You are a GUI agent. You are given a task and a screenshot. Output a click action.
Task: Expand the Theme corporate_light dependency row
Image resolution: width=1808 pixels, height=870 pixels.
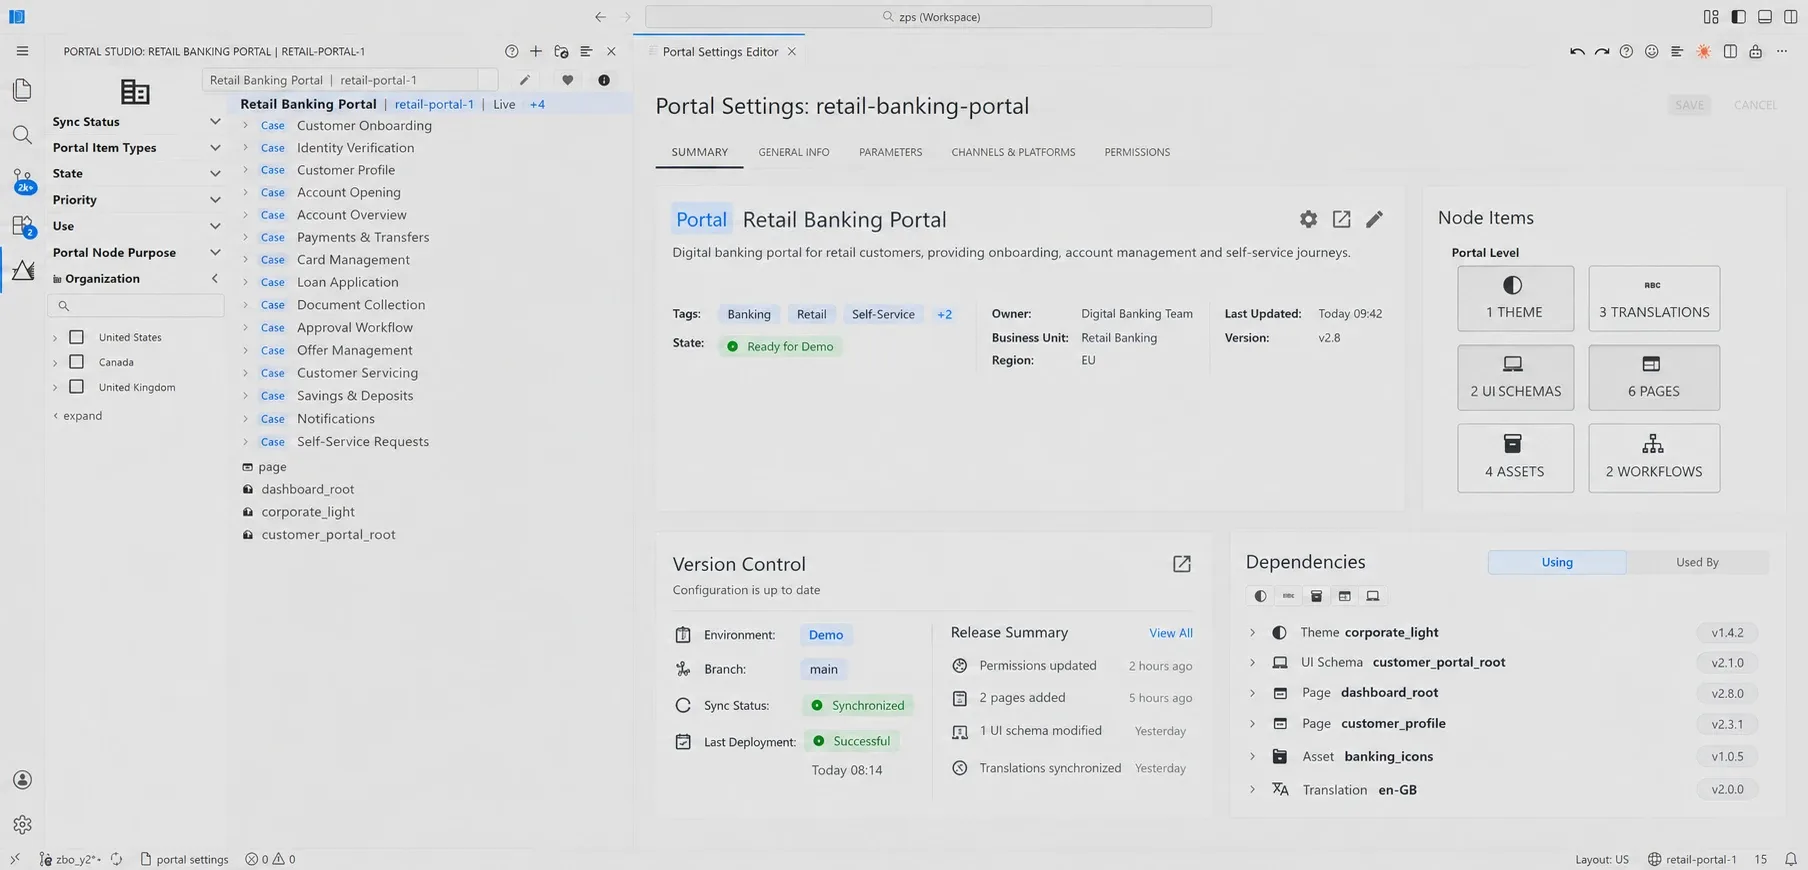(x=1252, y=632)
